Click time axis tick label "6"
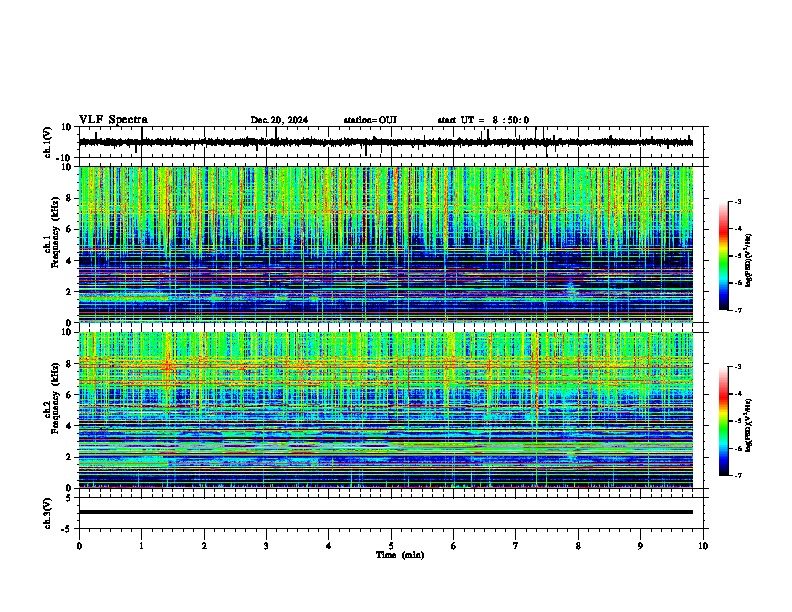 pos(454,546)
